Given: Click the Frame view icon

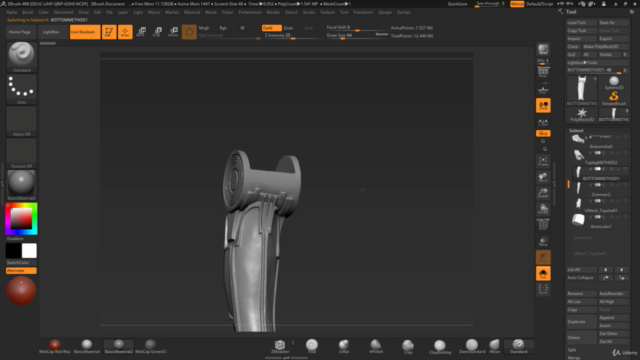Looking at the screenshot, I should pos(543,161).
